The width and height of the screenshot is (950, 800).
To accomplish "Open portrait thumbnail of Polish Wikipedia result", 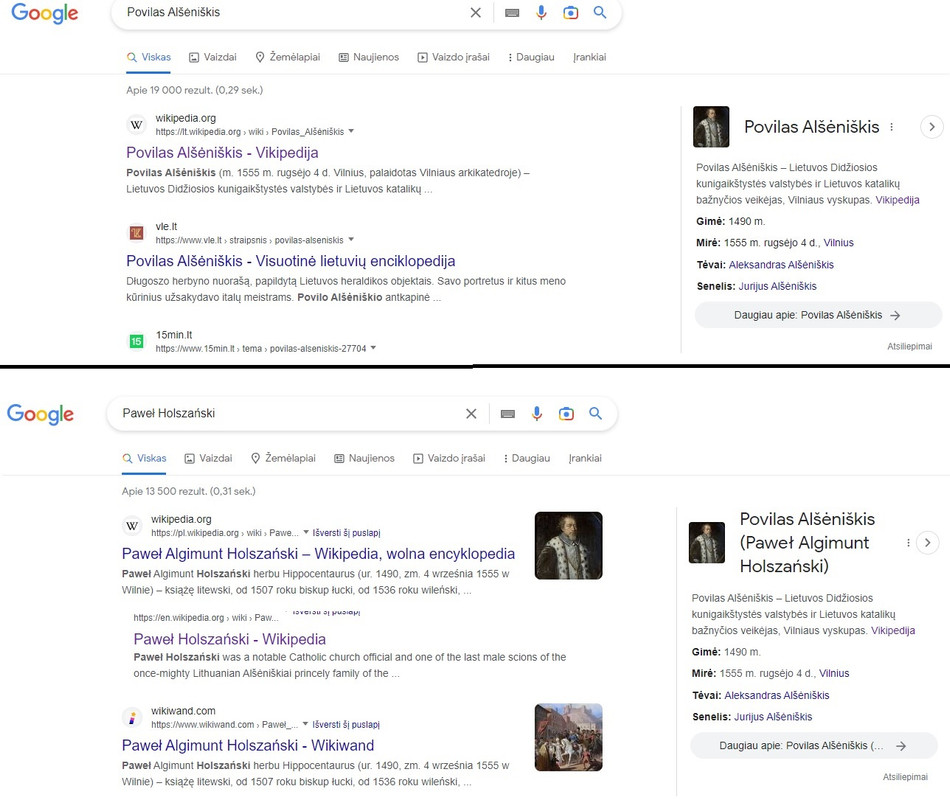I will 568,545.
